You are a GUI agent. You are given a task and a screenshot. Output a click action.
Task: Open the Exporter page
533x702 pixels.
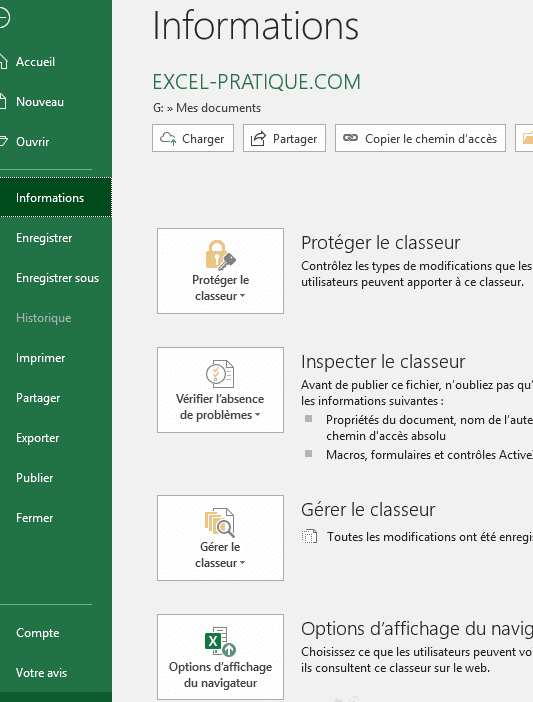point(38,438)
